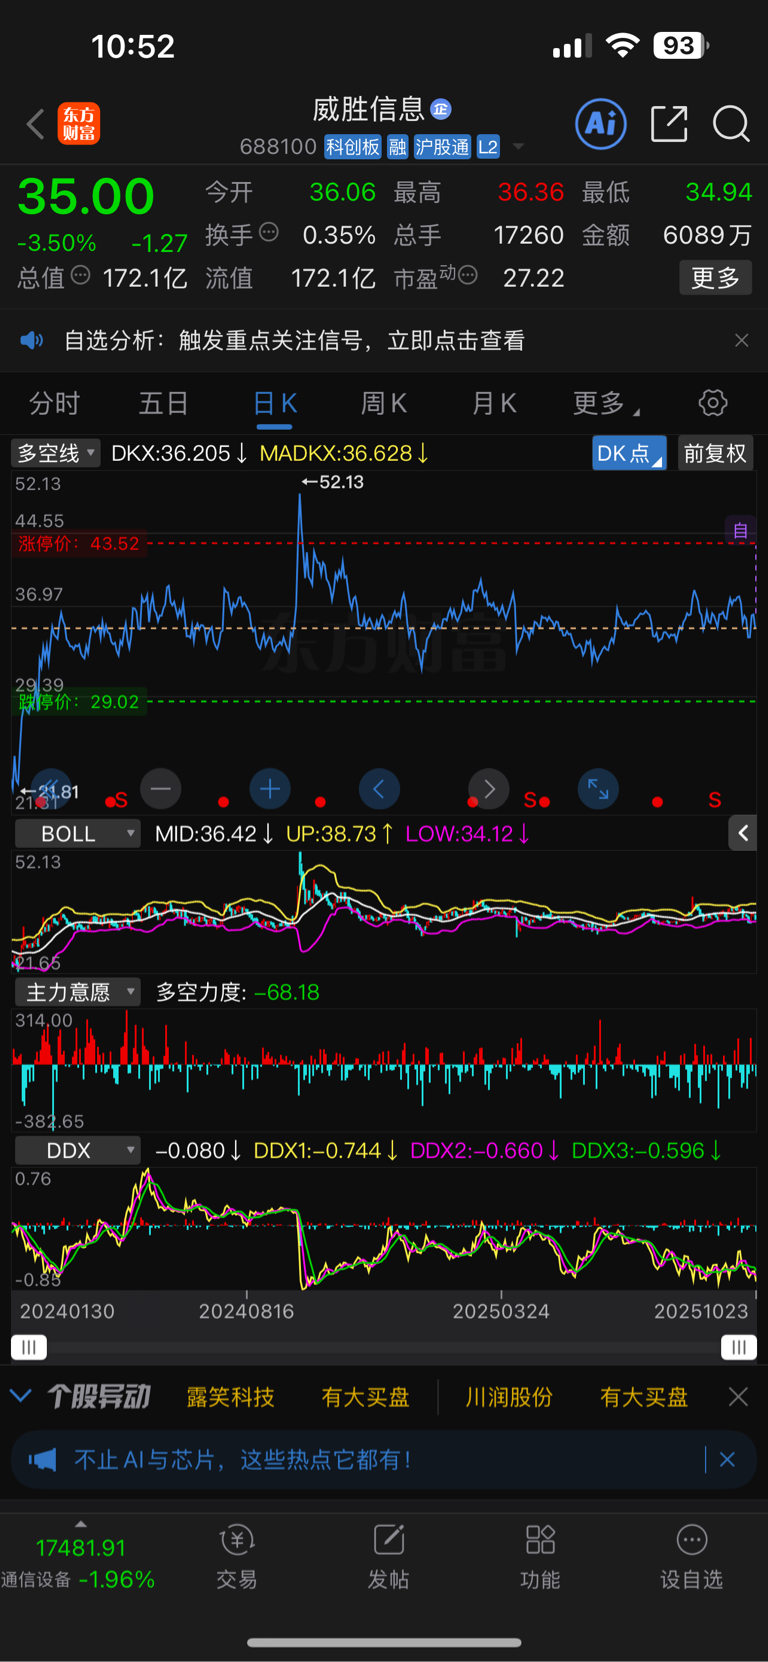The image size is (768, 1662).
Task: Close the 个股异动 ticker bar
Action: point(738,1397)
